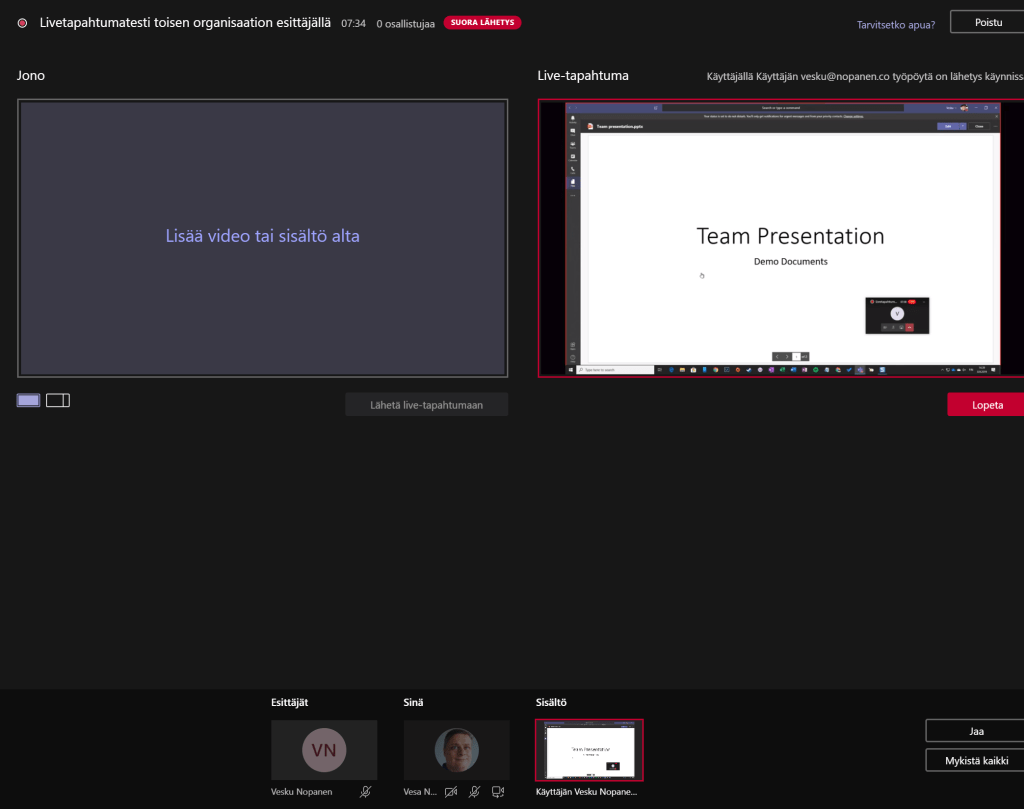Toggle Vesku Nopanen's muted microphone icon
Viewport: 1024px width, 809px height.
pos(366,792)
